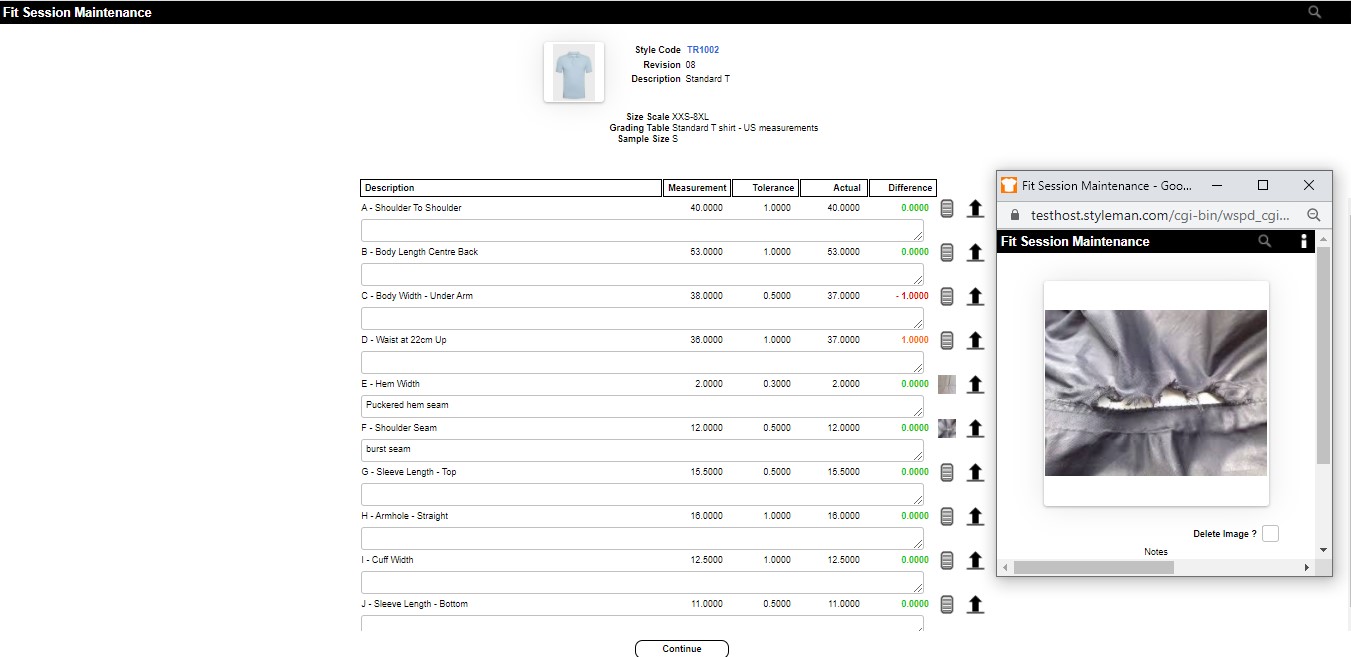Image resolution: width=1351 pixels, height=657 pixels.
Task: Open notes icon for Body Length Centre Back
Action: [947, 252]
